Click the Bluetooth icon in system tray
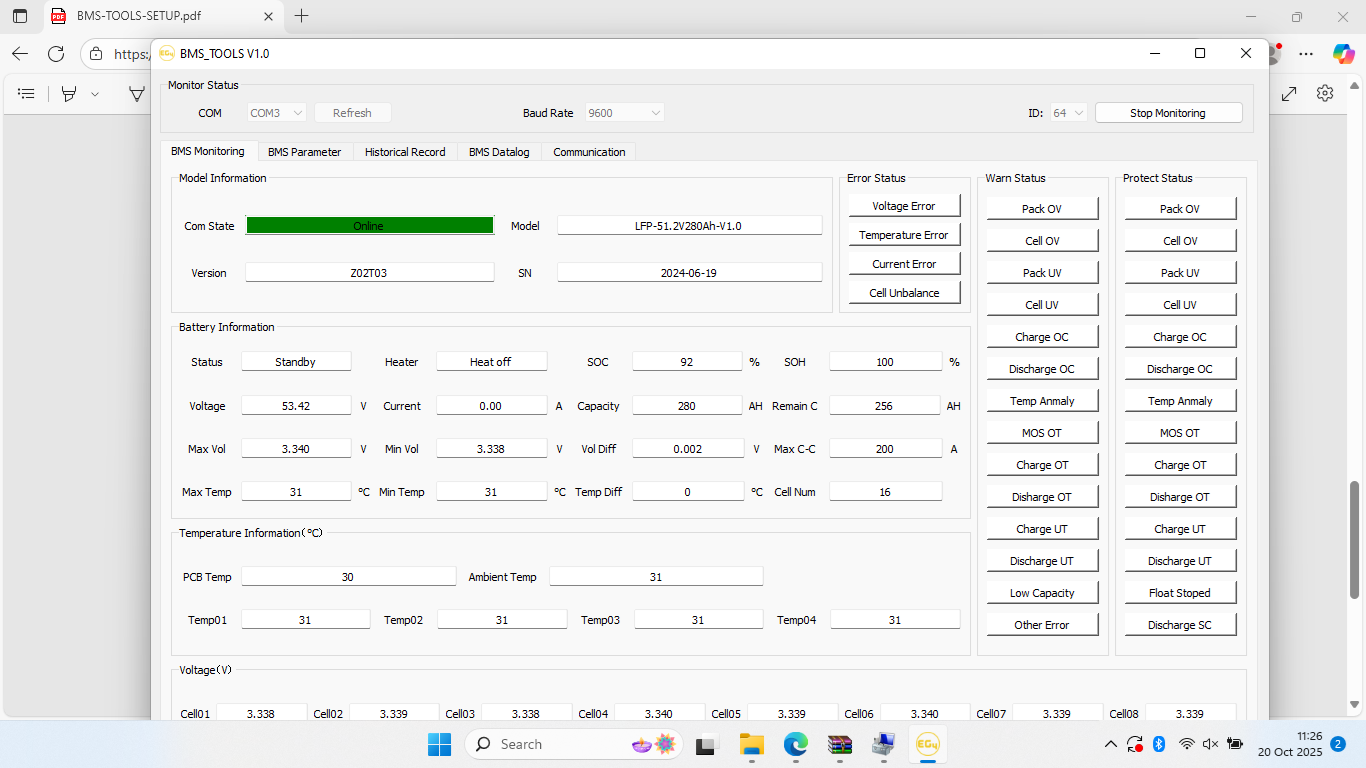 point(1160,744)
